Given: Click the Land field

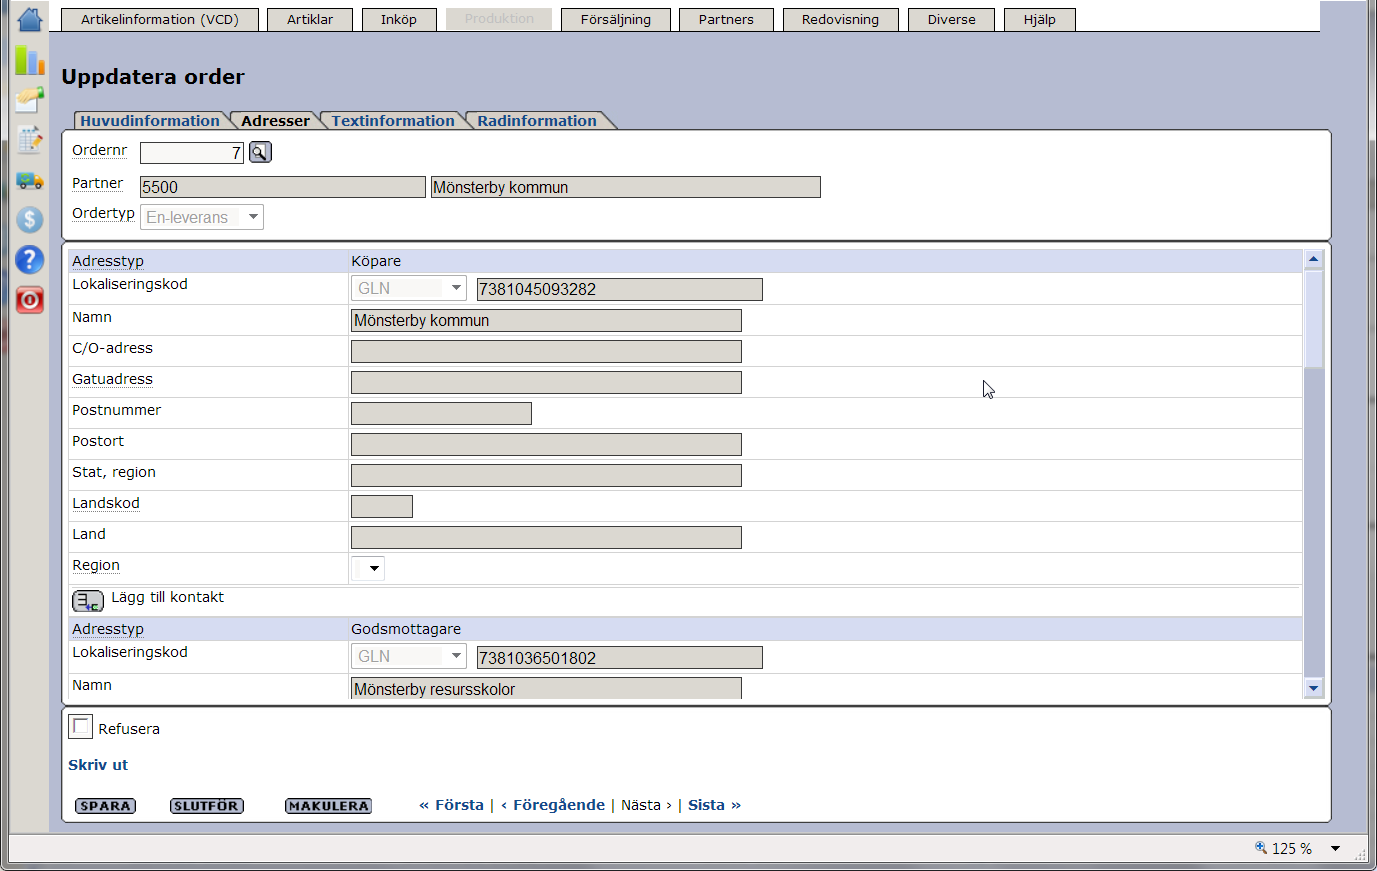Looking at the screenshot, I should pyautogui.click(x=546, y=537).
